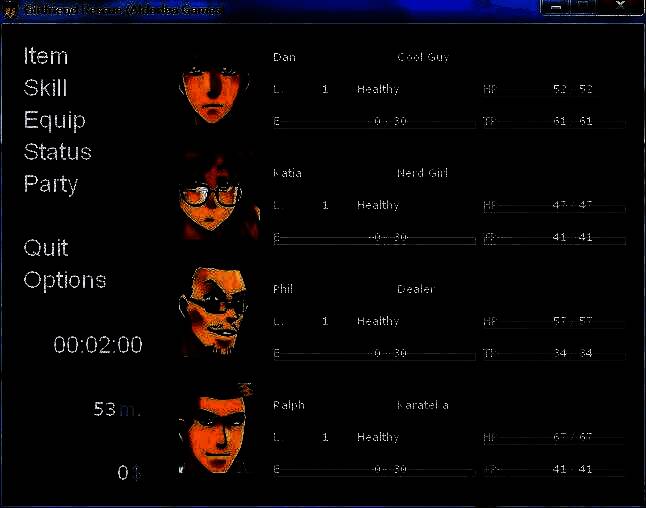Image resolution: width=646 pixels, height=508 pixels.
Task: Select Quit from the menu
Action: 46,248
